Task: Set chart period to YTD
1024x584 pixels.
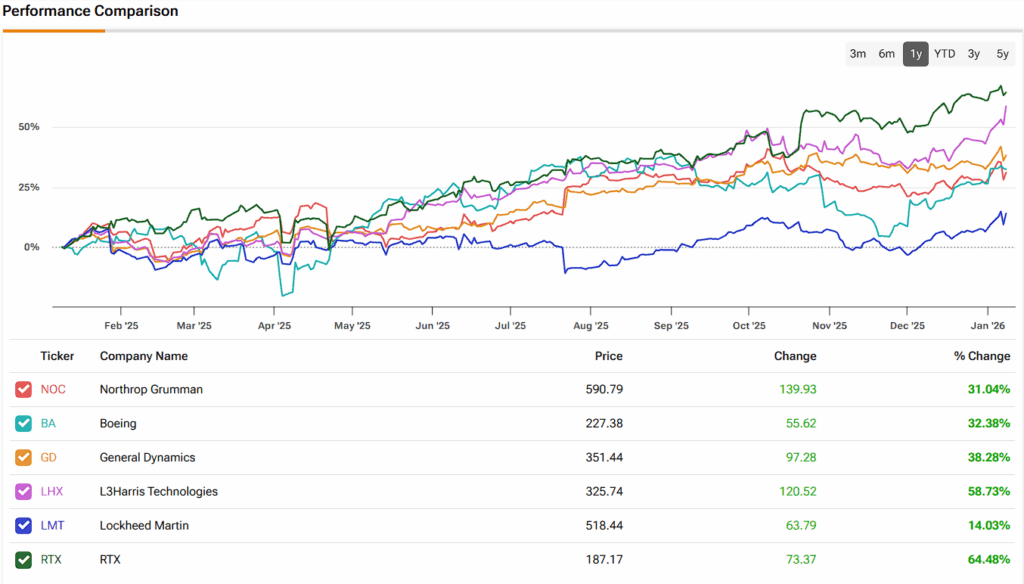Action: 944,54
